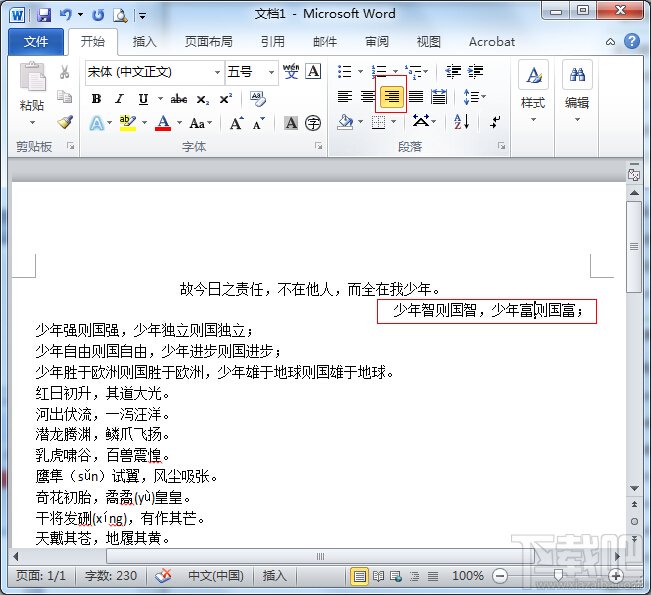Toggle subscript formatting
The height and width of the screenshot is (595, 651).
click(203, 99)
